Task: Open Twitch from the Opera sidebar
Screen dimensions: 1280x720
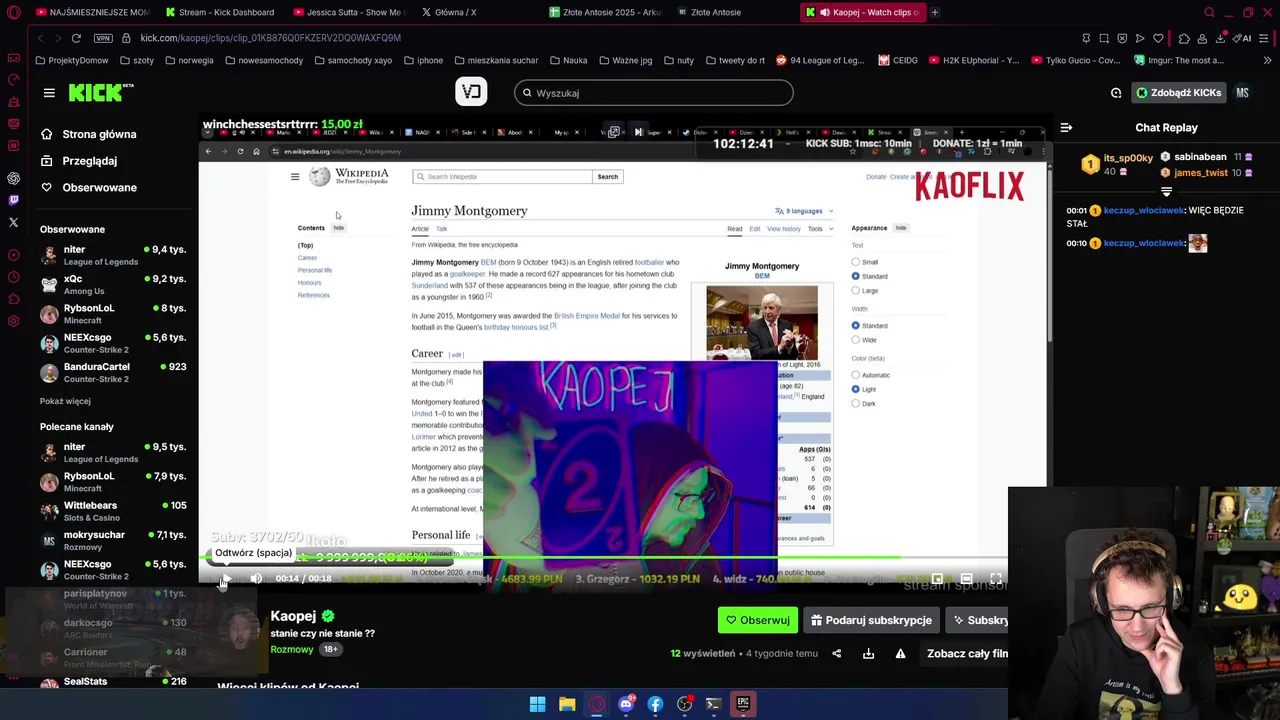Action: tap(13, 200)
